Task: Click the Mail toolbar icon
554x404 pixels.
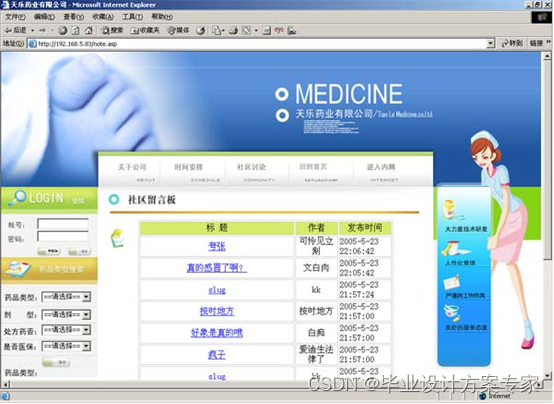Action: 216,30
